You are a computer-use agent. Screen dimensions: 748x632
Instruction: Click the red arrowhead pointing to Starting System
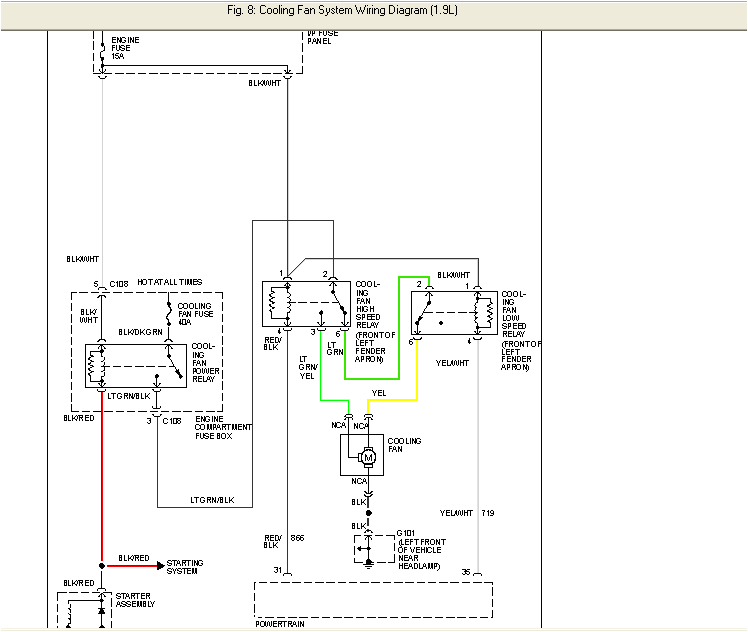point(158,565)
